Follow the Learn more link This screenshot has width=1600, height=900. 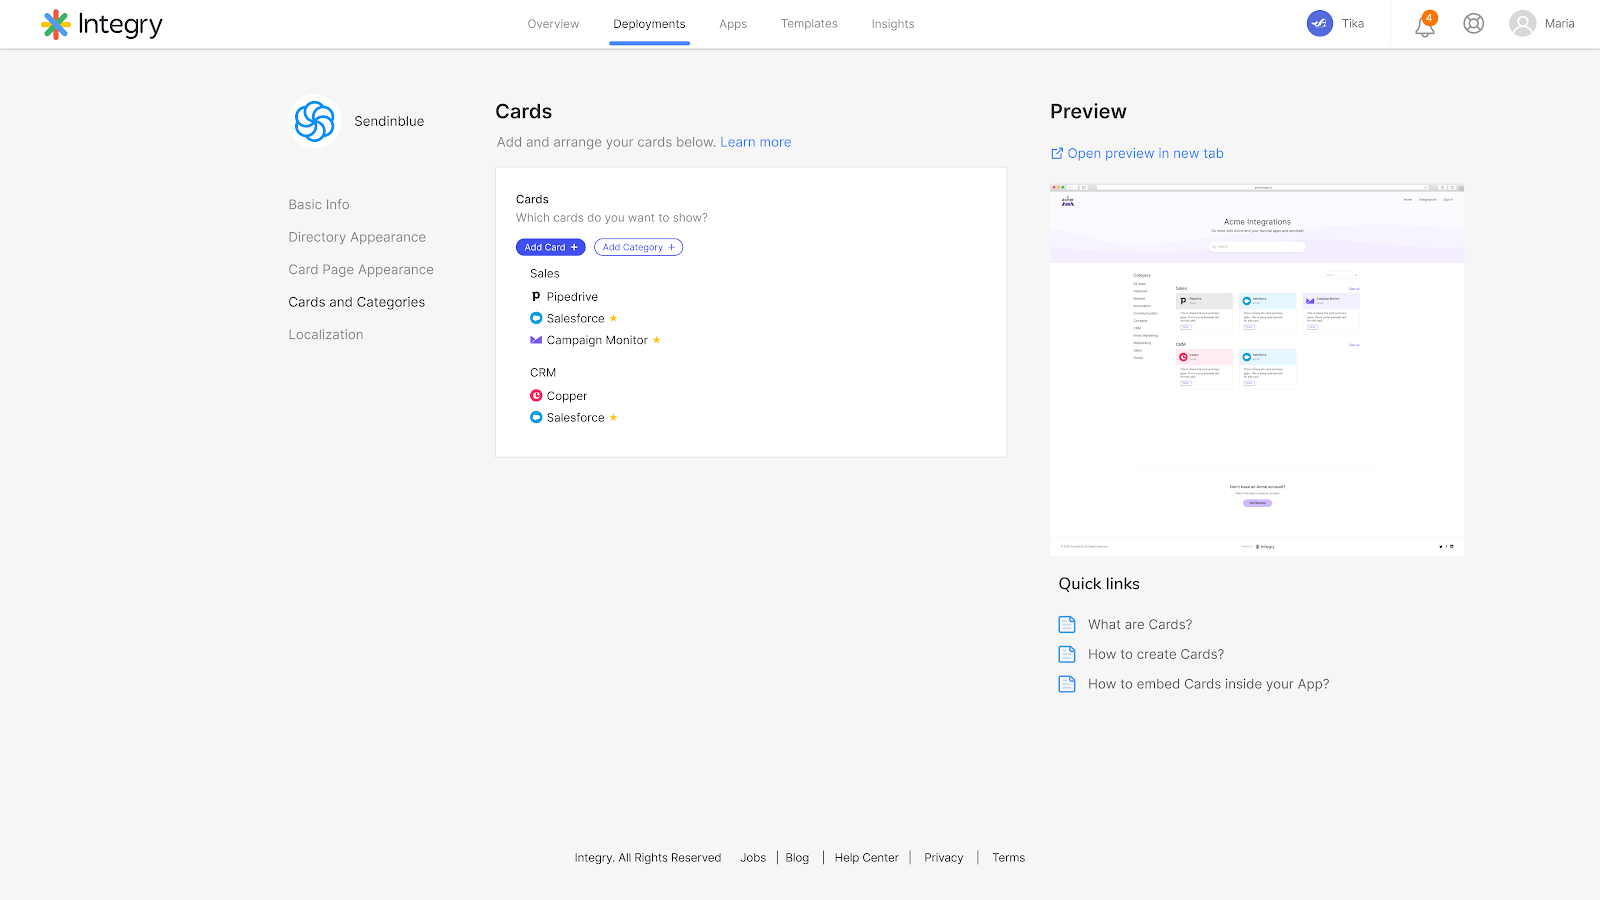coord(755,142)
